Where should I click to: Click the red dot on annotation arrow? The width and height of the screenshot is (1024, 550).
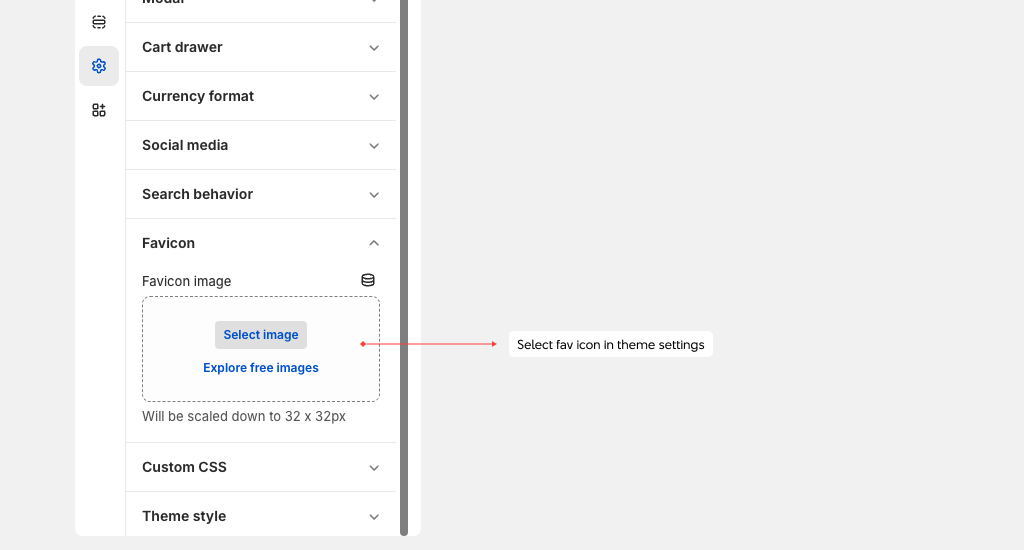(362, 344)
